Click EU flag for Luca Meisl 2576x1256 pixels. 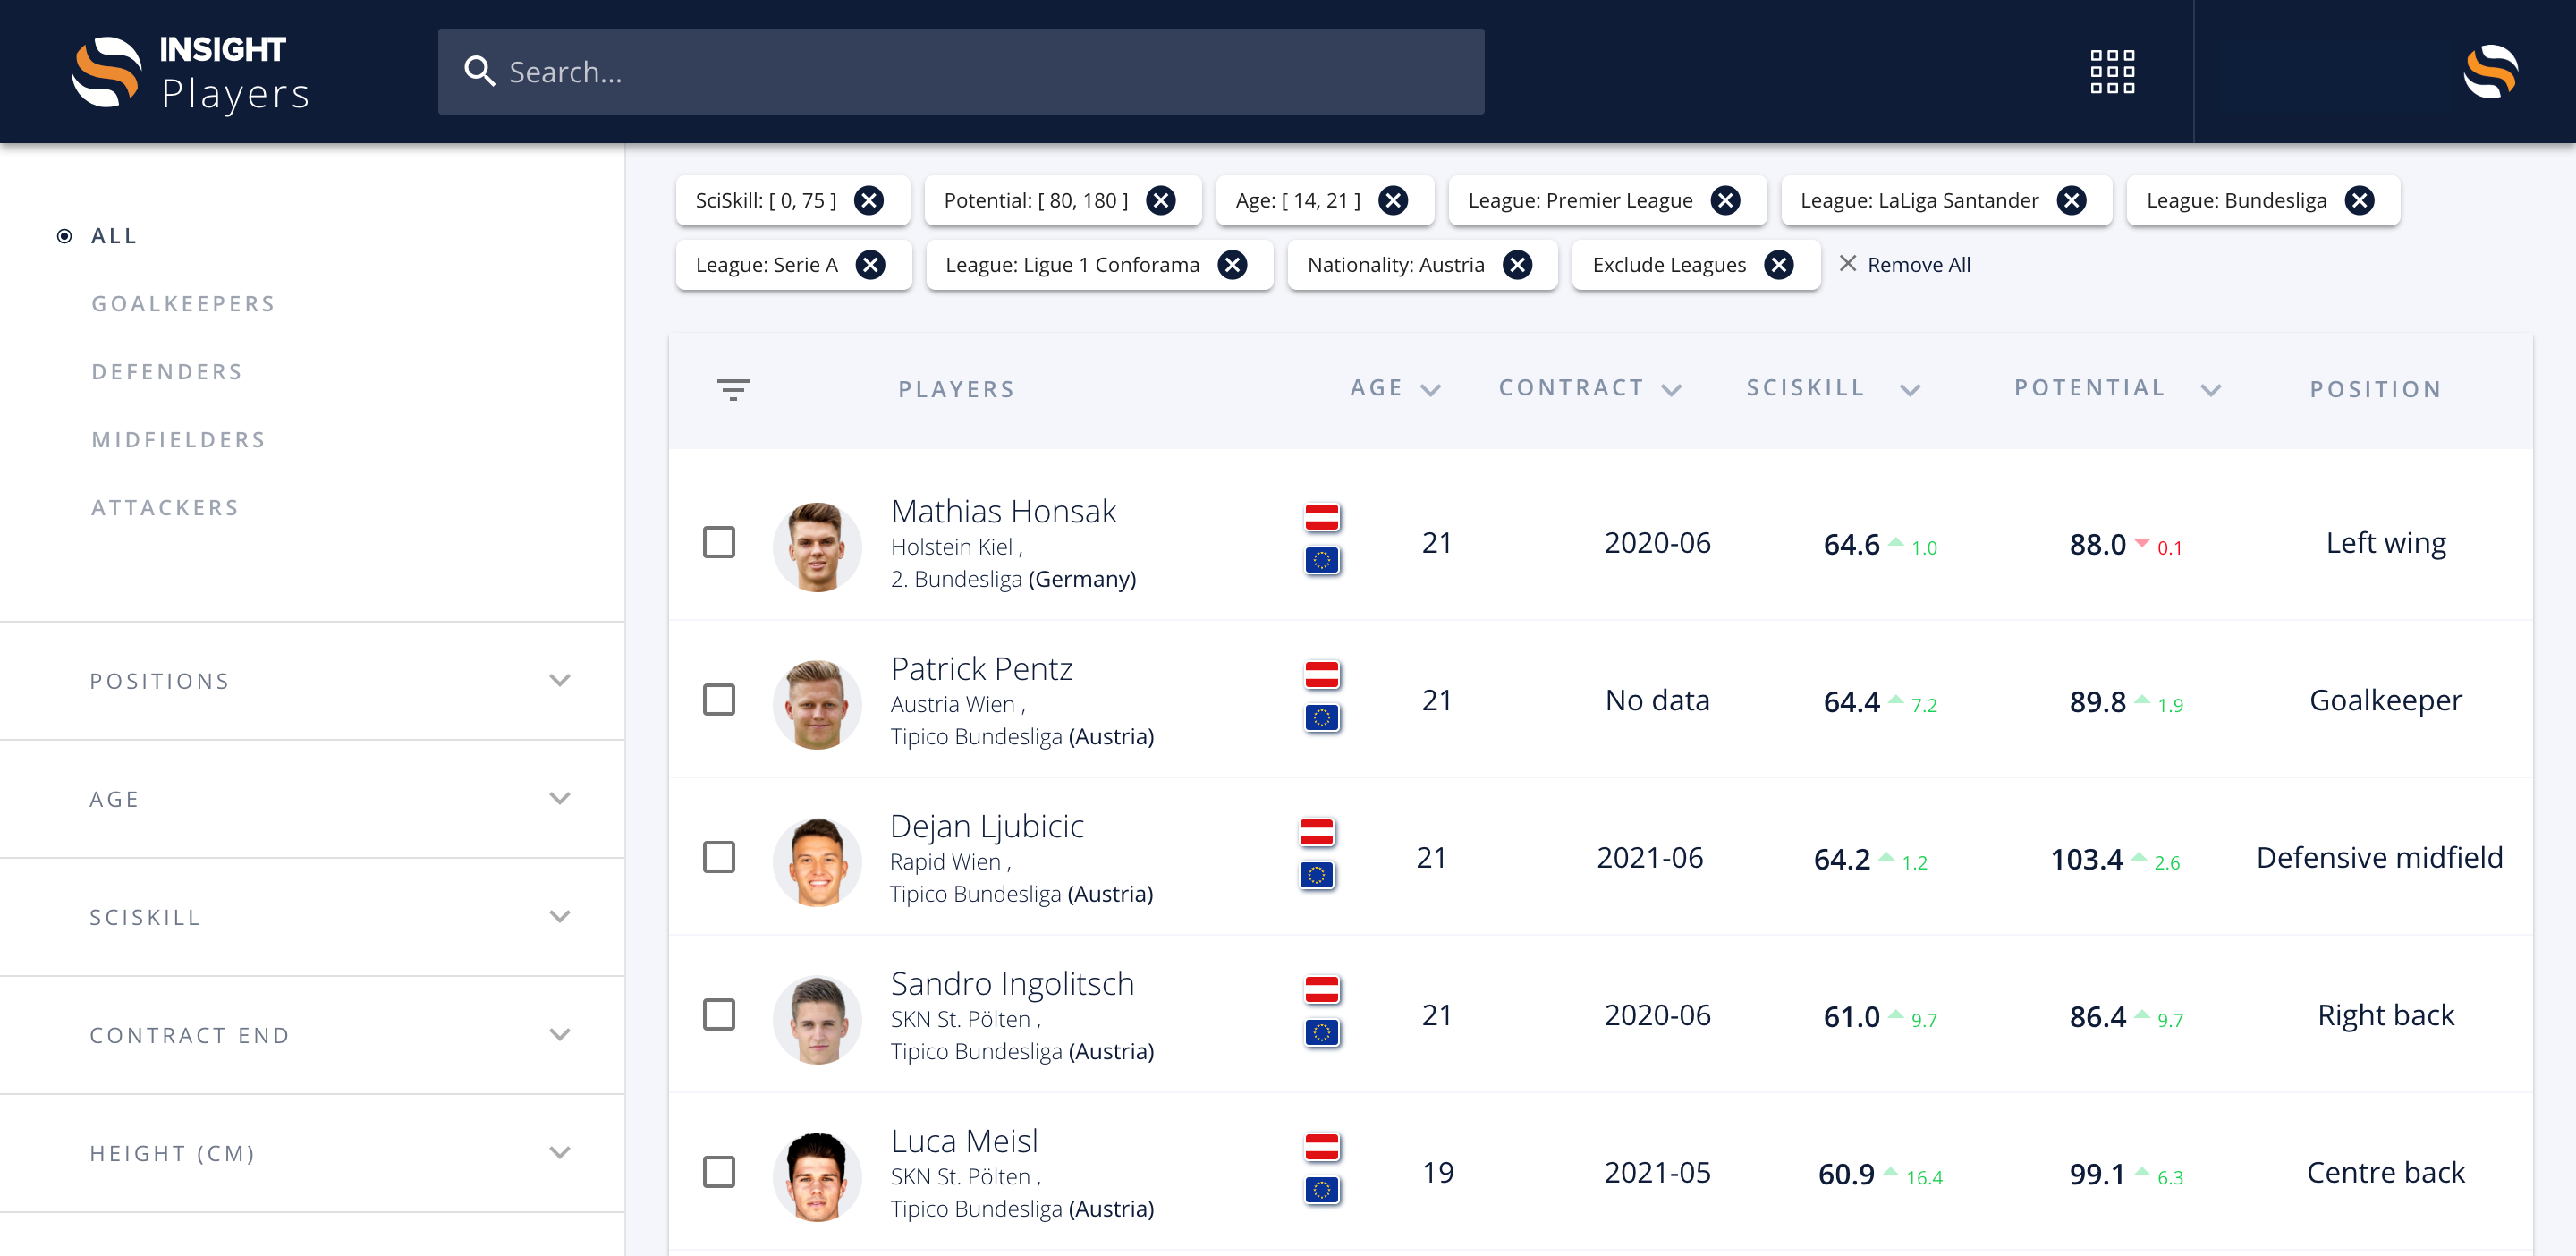(1321, 1190)
